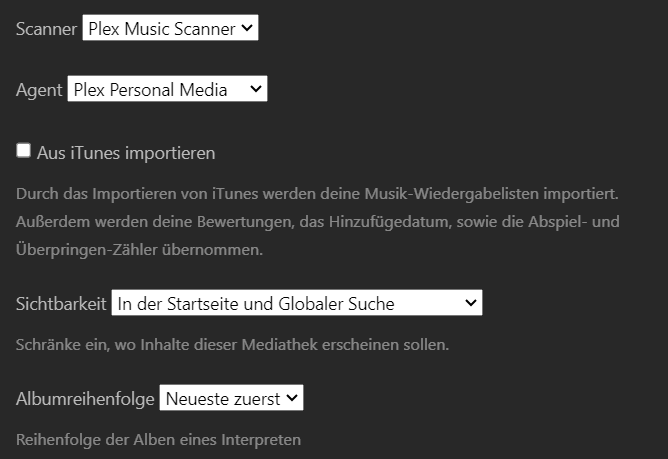The height and width of the screenshot is (459, 668).
Task: Click the selected value 'In der Startseite und Globaler Suche'
Action: [x=255, y=303]
